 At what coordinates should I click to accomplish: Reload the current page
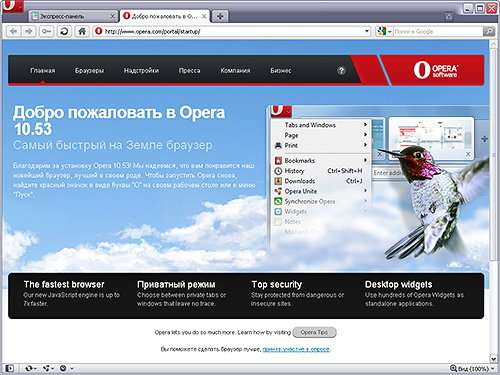(x=64, y=31)
